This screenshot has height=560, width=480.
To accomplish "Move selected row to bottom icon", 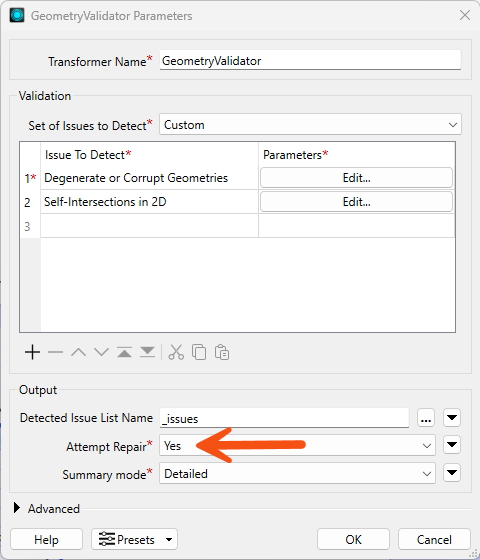I will 148,352.
